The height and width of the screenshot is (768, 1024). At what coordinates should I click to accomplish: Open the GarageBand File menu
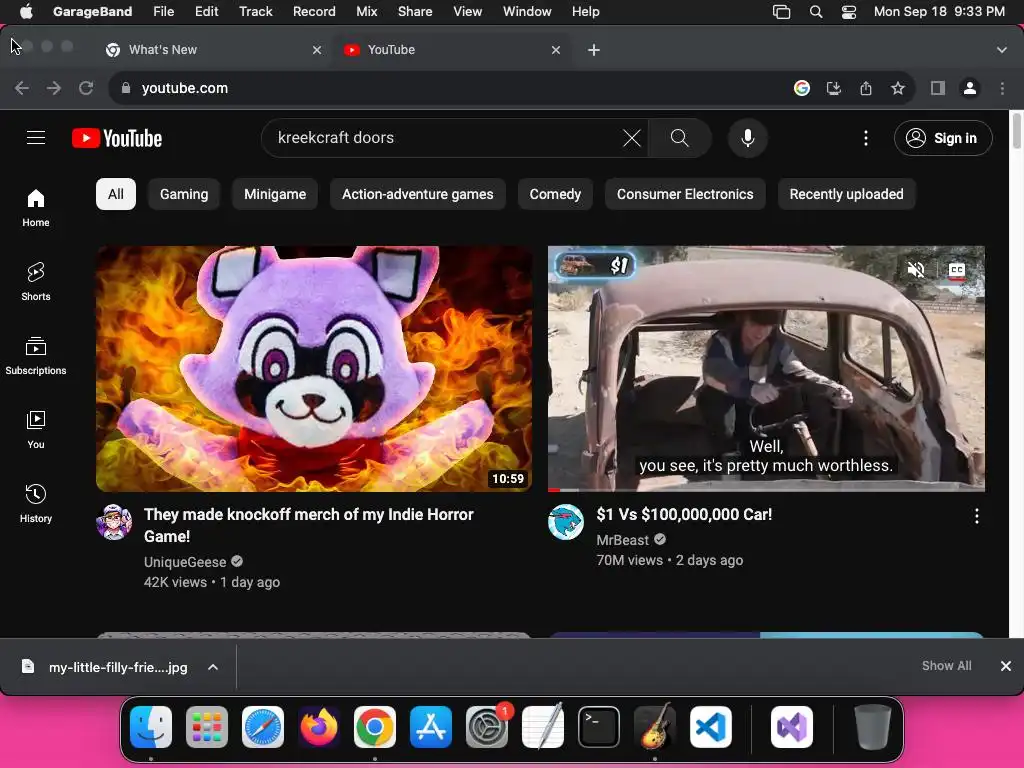163,11
